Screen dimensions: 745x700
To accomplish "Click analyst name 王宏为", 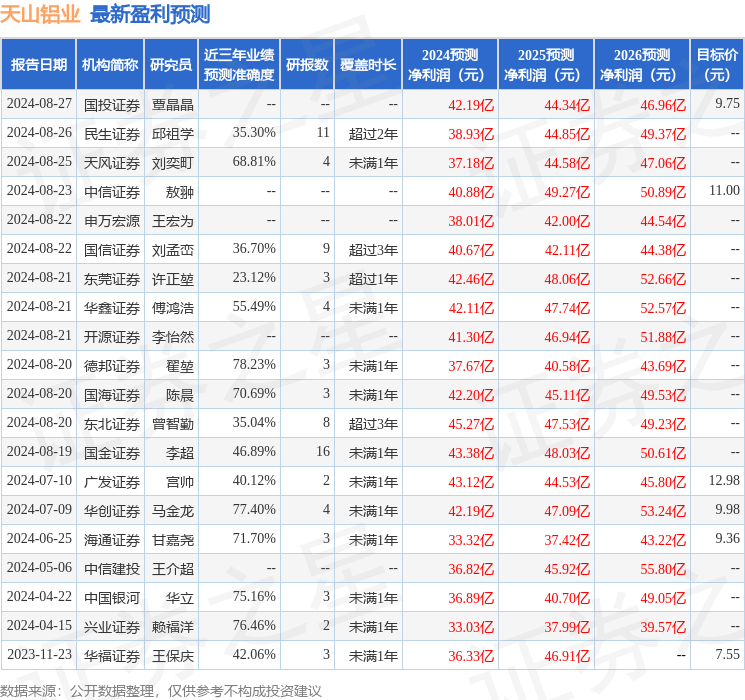I will click(172, 221).
